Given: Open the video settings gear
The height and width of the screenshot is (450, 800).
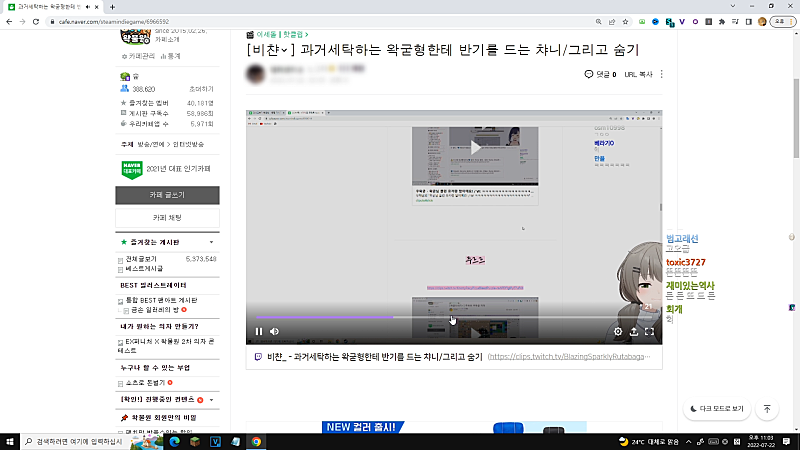Looking at the screenshot, I should (618, 332).
